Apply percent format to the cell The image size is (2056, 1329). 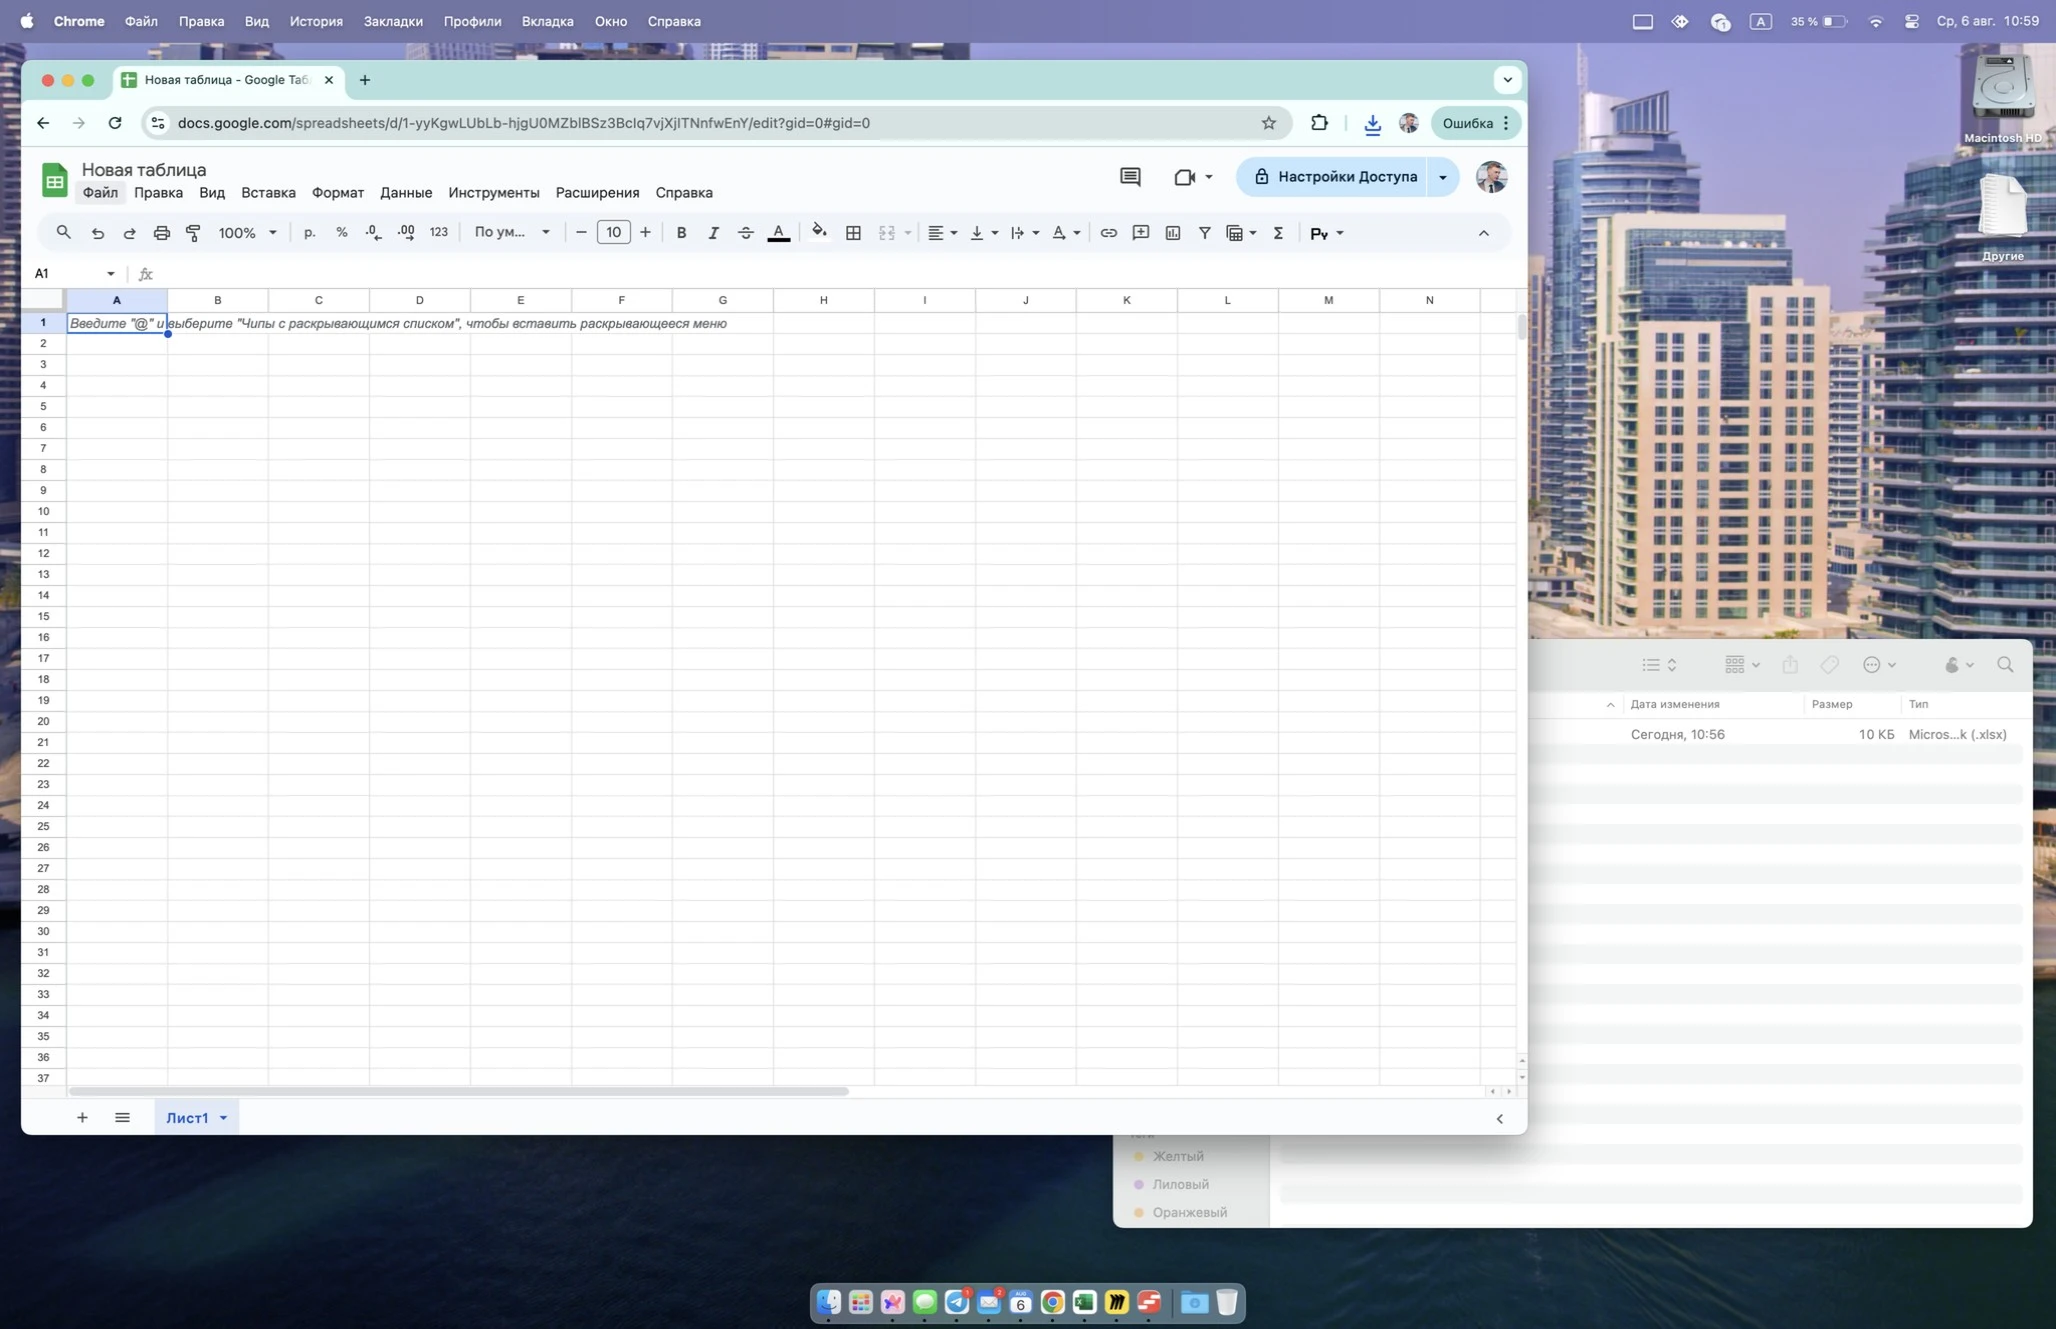pyautogui.click(x=342, y=232)
